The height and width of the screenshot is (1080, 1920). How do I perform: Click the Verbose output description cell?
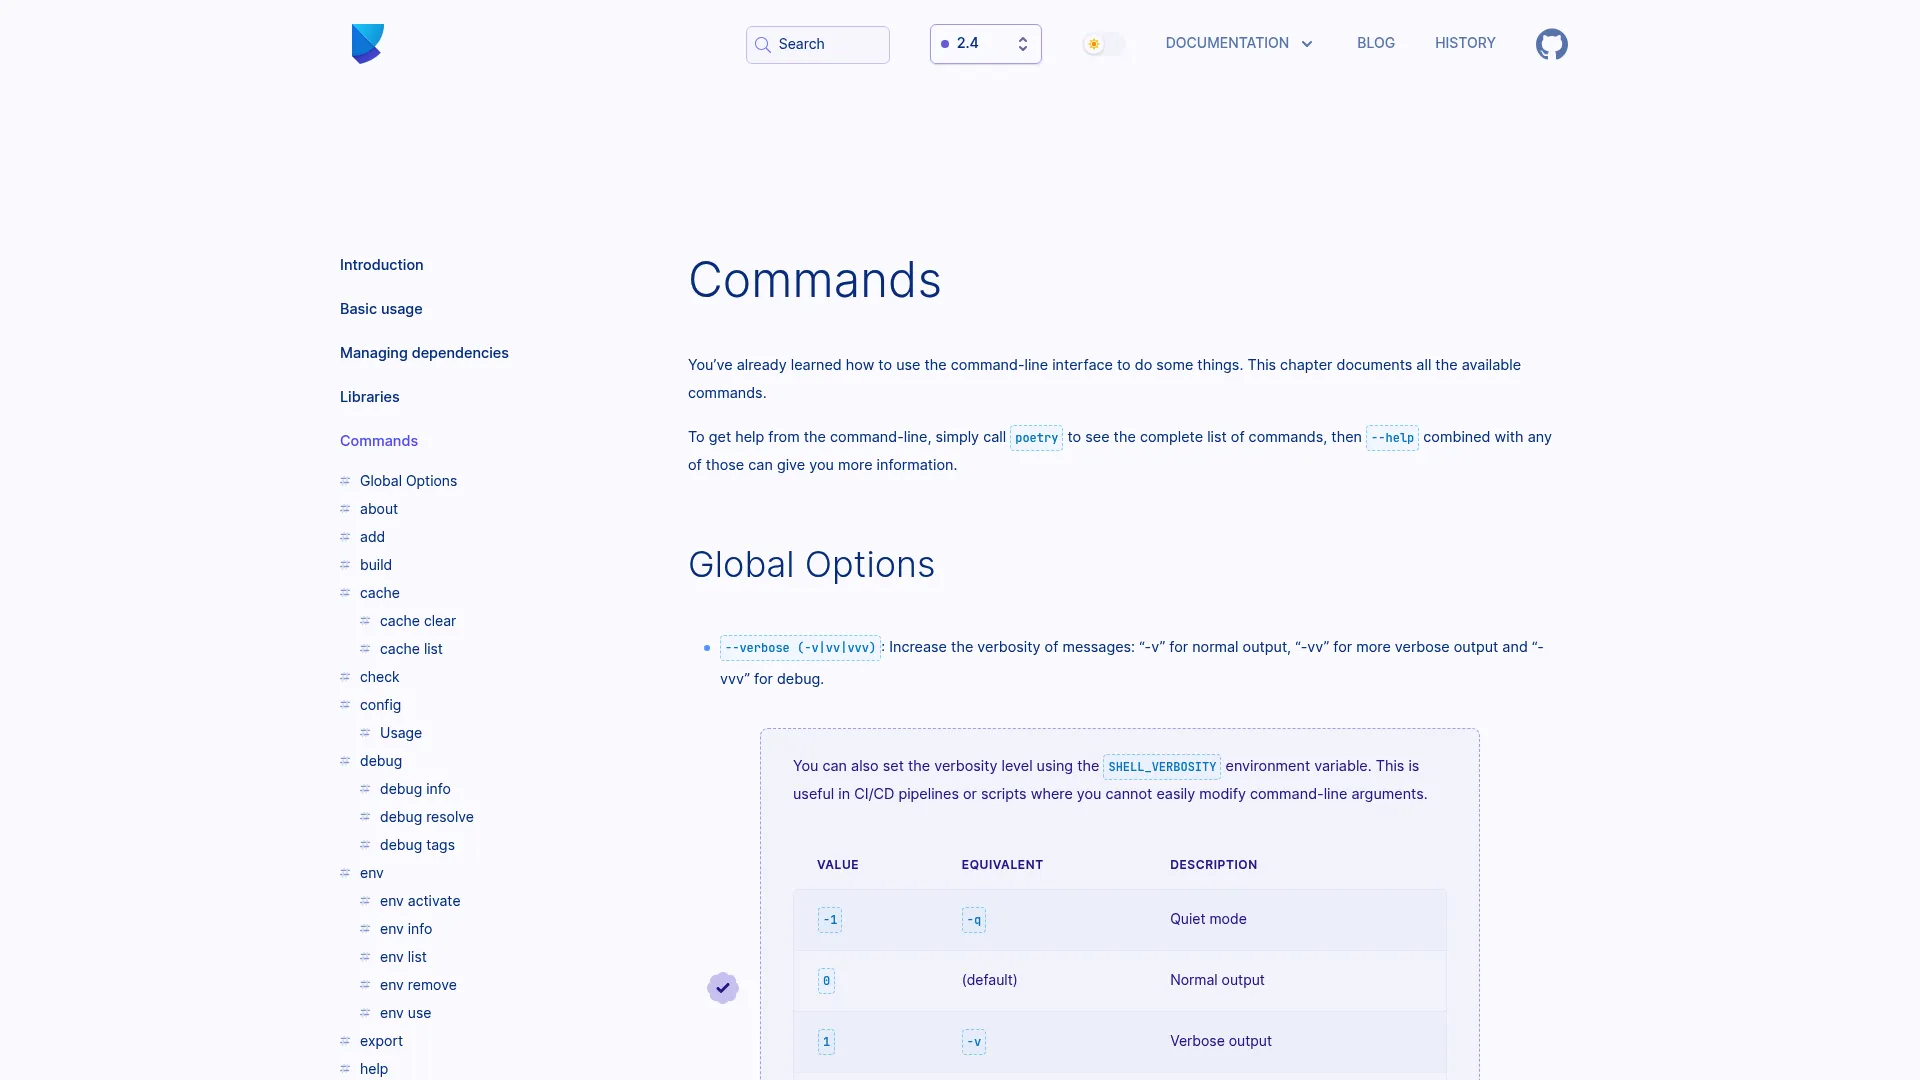tap(1221, 1041)
